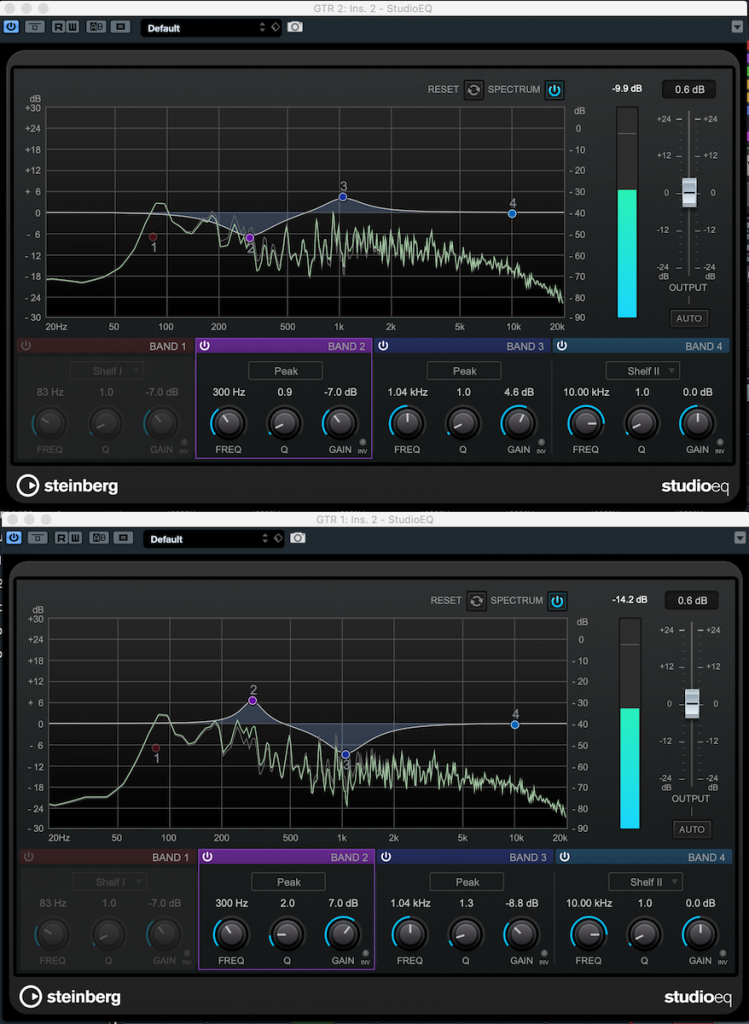Open Band 4 Shelf II type dropdown in GTR 1
The height and width of the screenshot is (1024, 749).
[645, 882]
